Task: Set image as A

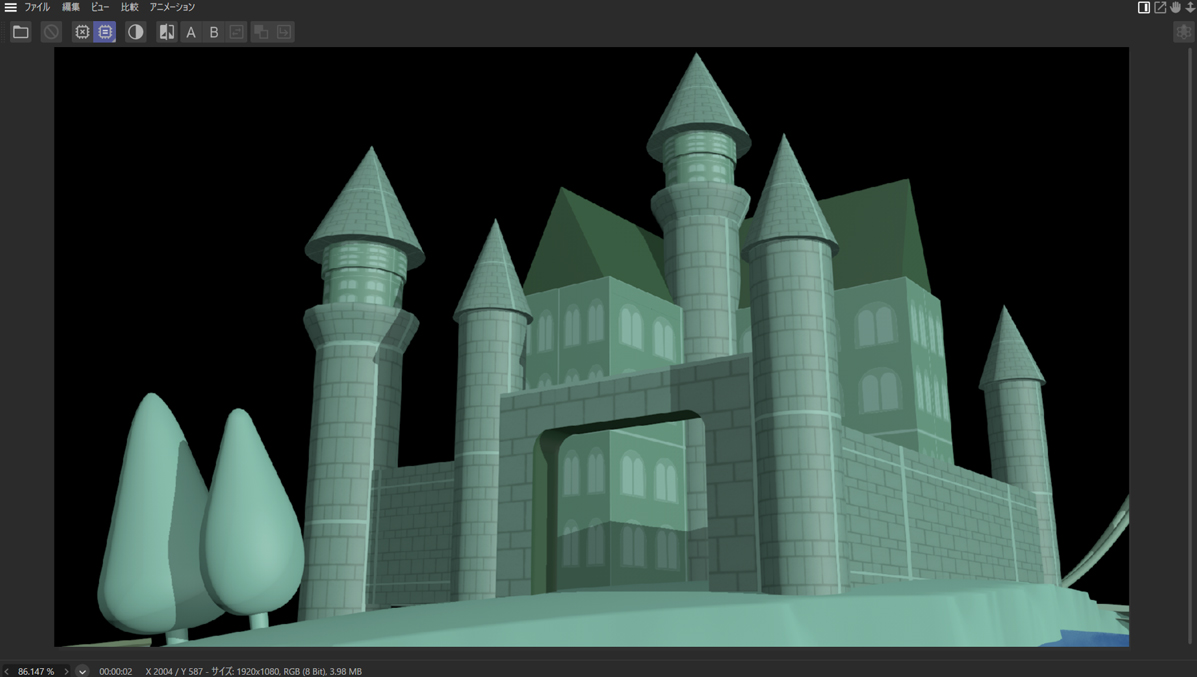Action: point(191,32)
